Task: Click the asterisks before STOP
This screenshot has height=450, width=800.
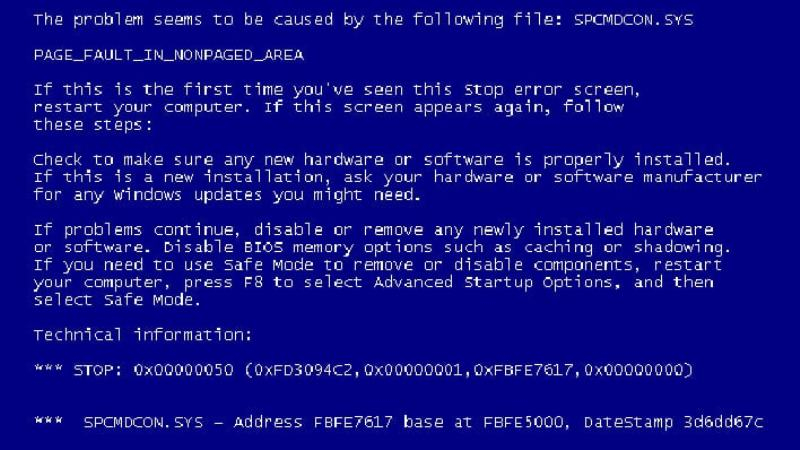Action: tap(48, 368)
